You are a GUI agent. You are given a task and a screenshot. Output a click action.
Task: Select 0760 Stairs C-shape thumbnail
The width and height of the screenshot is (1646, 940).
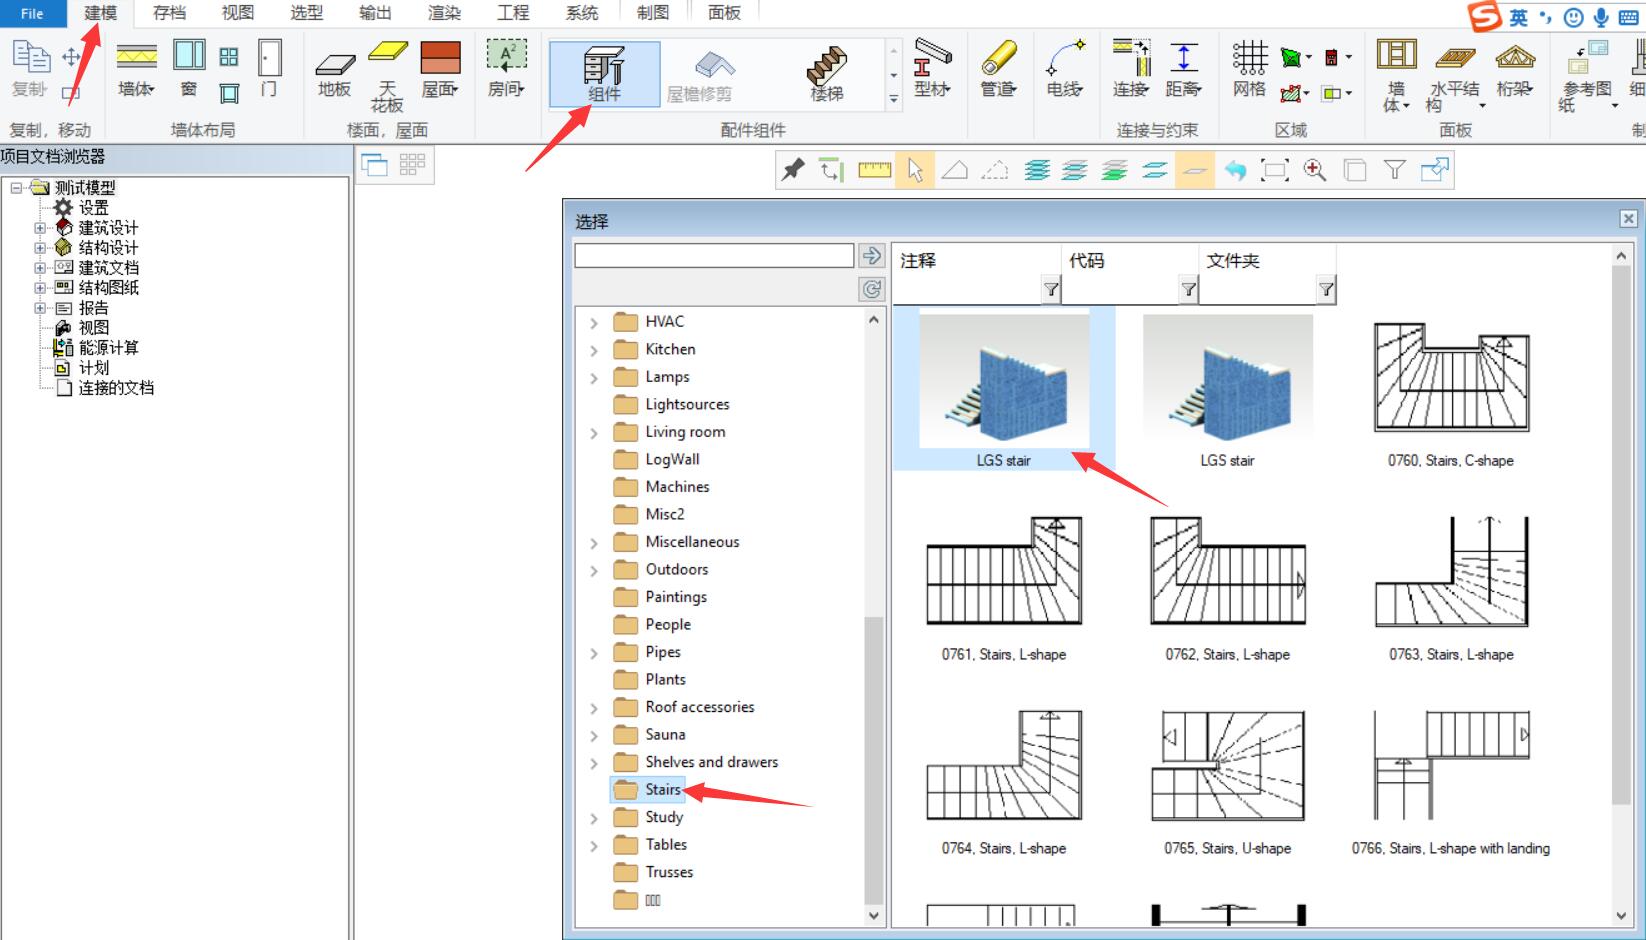pos(1450,390)
